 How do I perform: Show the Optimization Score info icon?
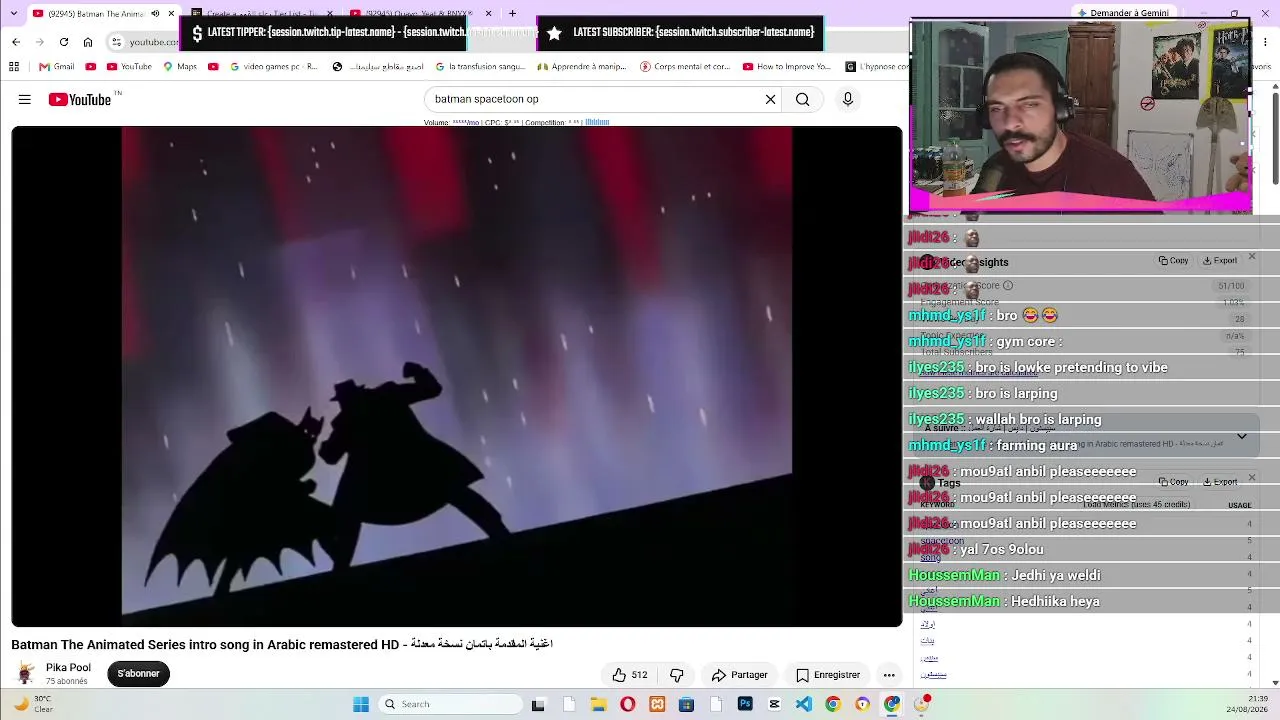point(1008,285)
